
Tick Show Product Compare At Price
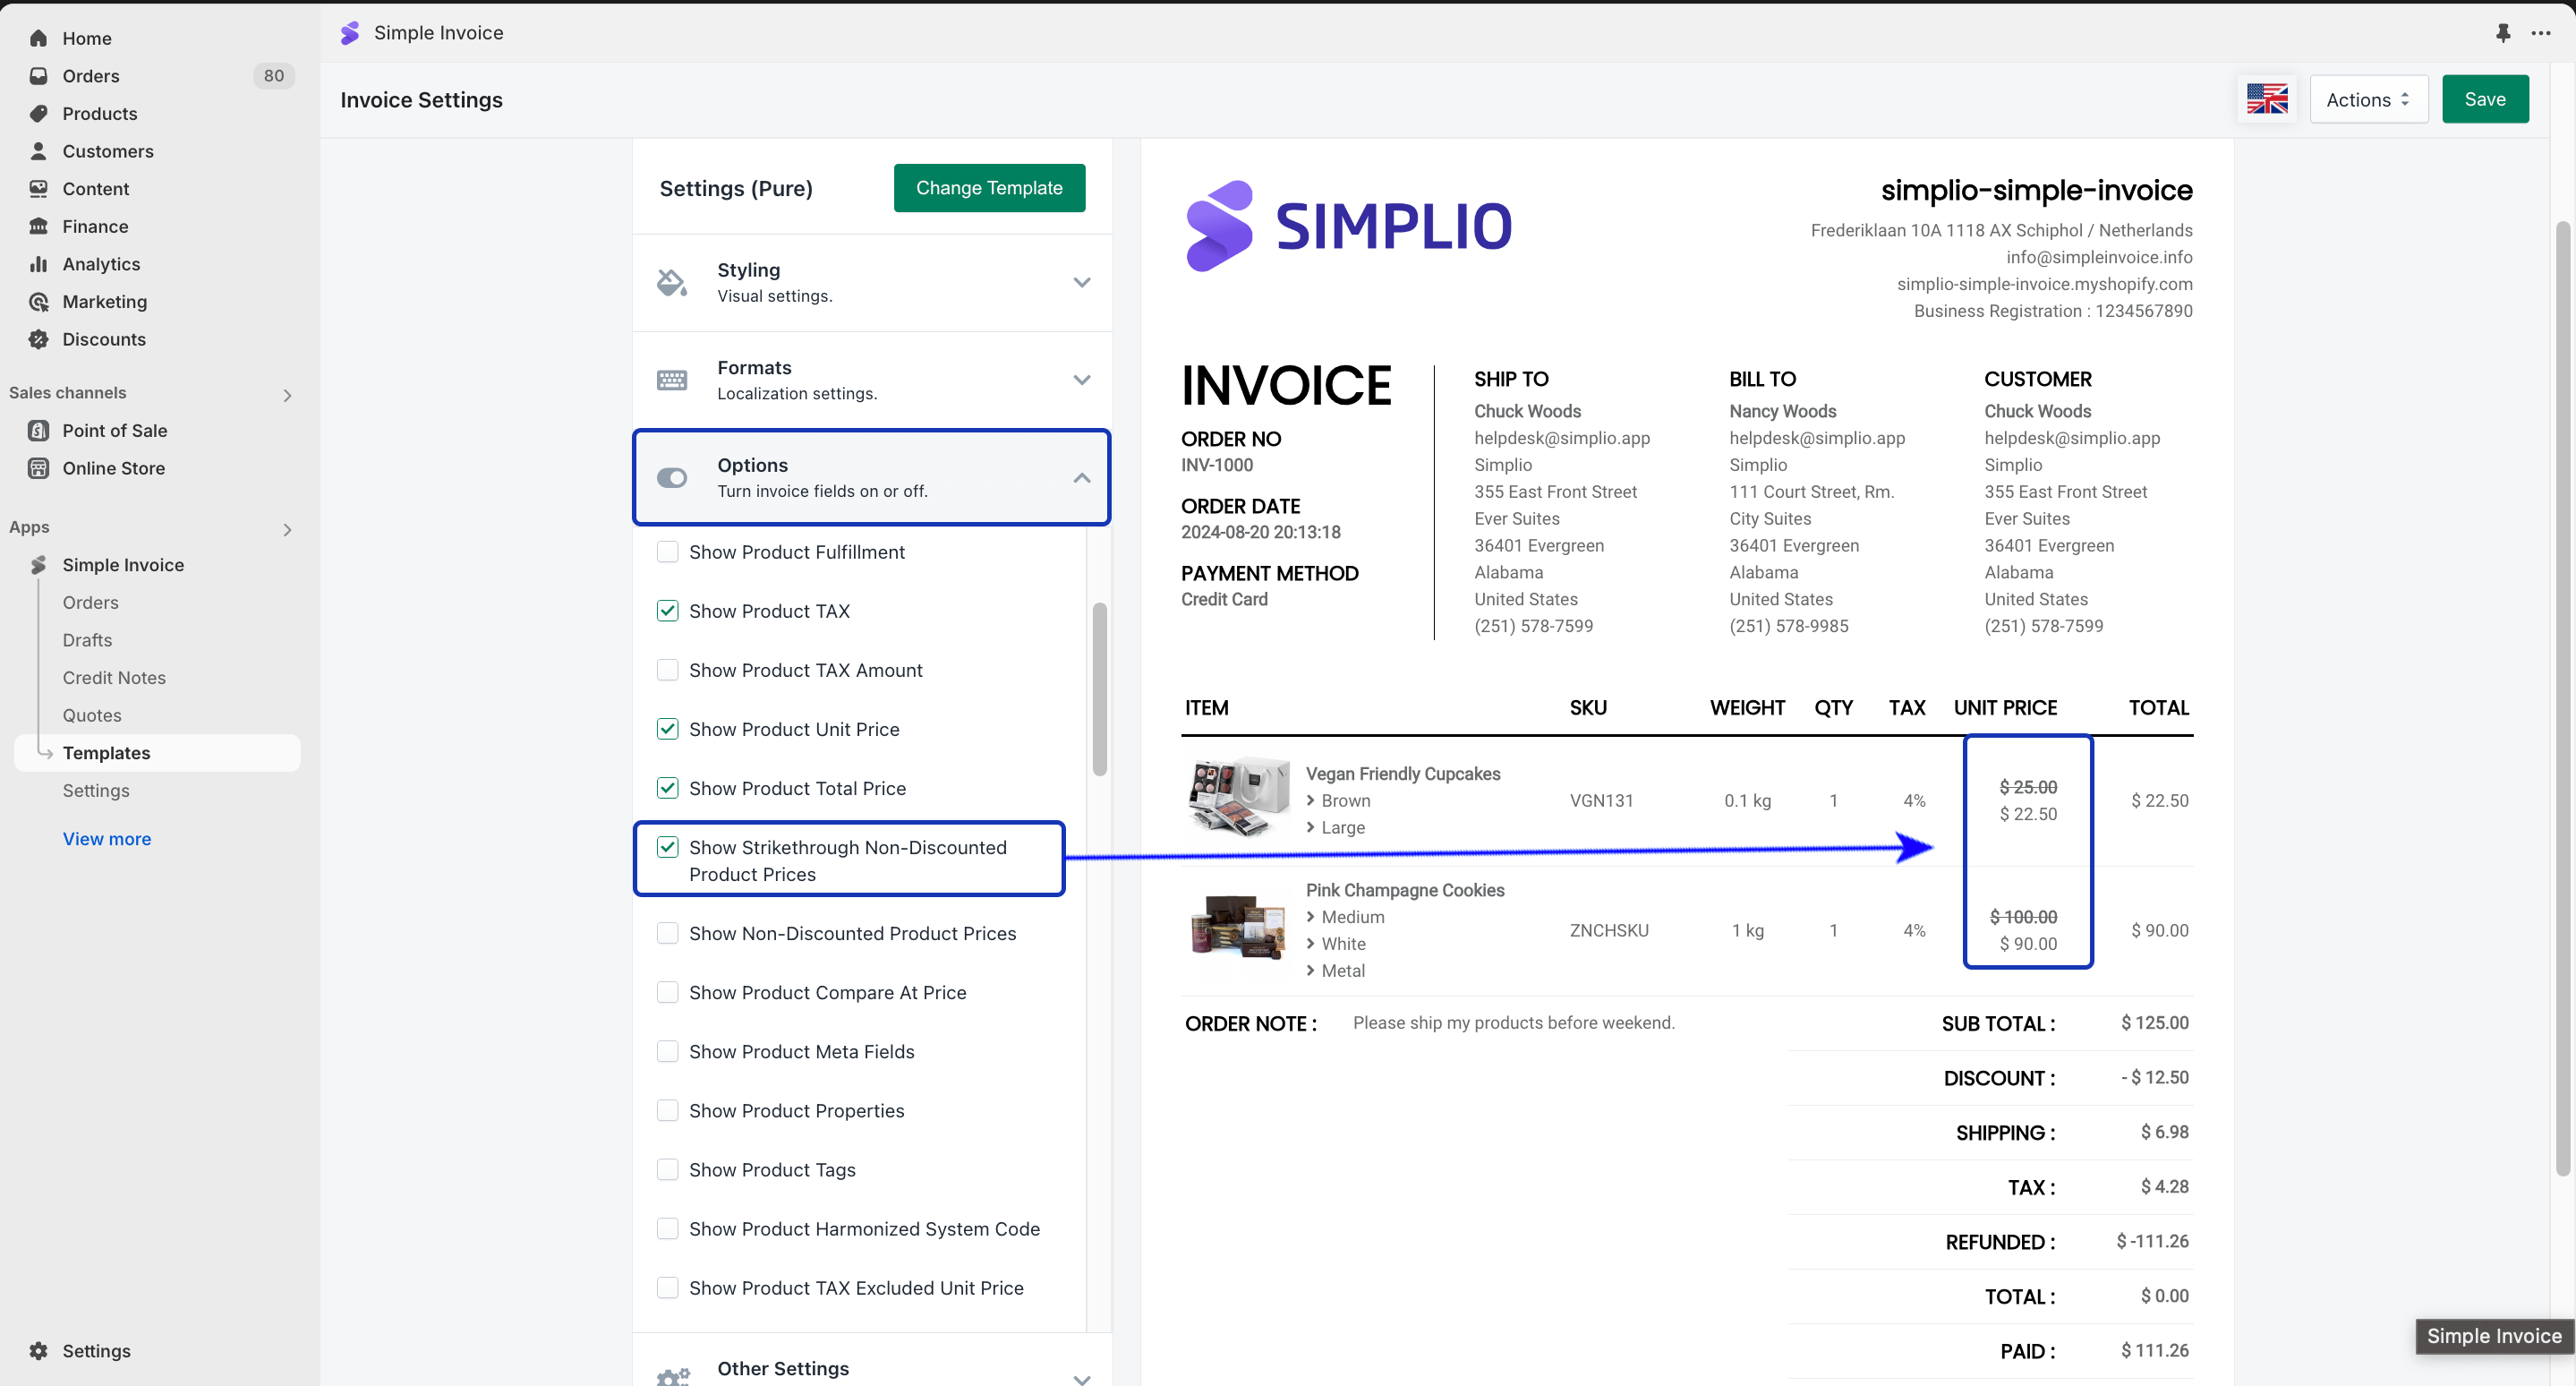(667, 992)
